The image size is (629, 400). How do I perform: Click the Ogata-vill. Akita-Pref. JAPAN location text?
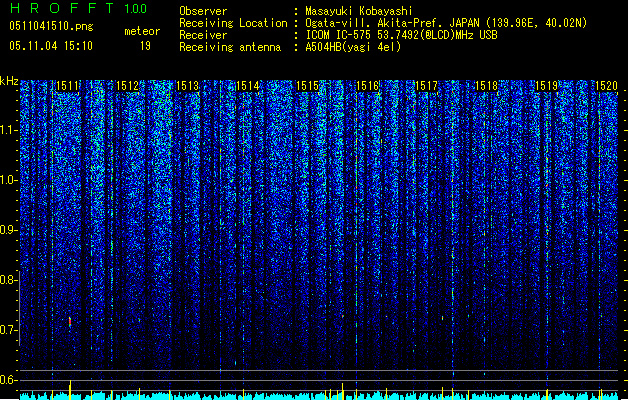point(446,23)
